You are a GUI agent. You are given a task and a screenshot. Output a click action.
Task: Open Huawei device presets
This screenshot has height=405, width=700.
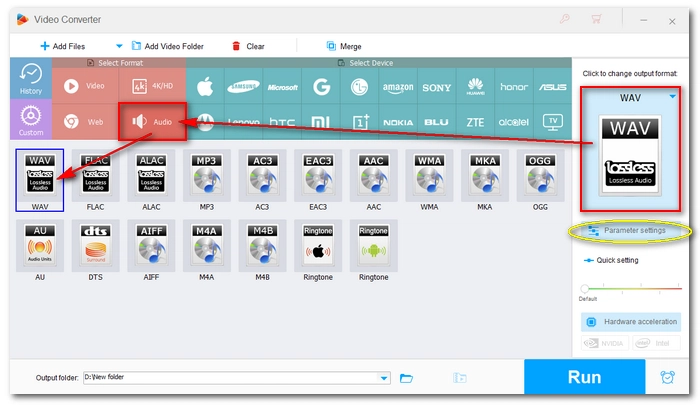(x=475, y=87)
